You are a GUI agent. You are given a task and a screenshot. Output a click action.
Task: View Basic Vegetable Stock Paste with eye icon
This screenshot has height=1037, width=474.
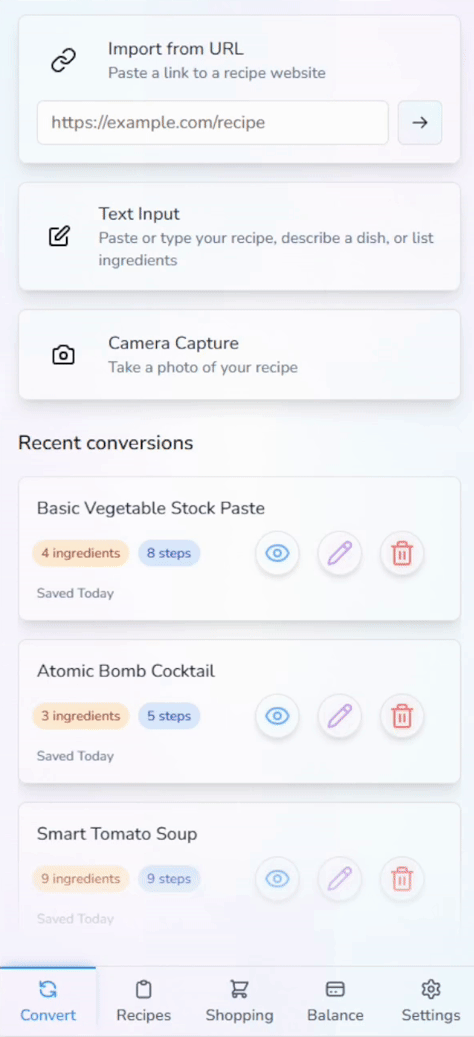[278, 553]
